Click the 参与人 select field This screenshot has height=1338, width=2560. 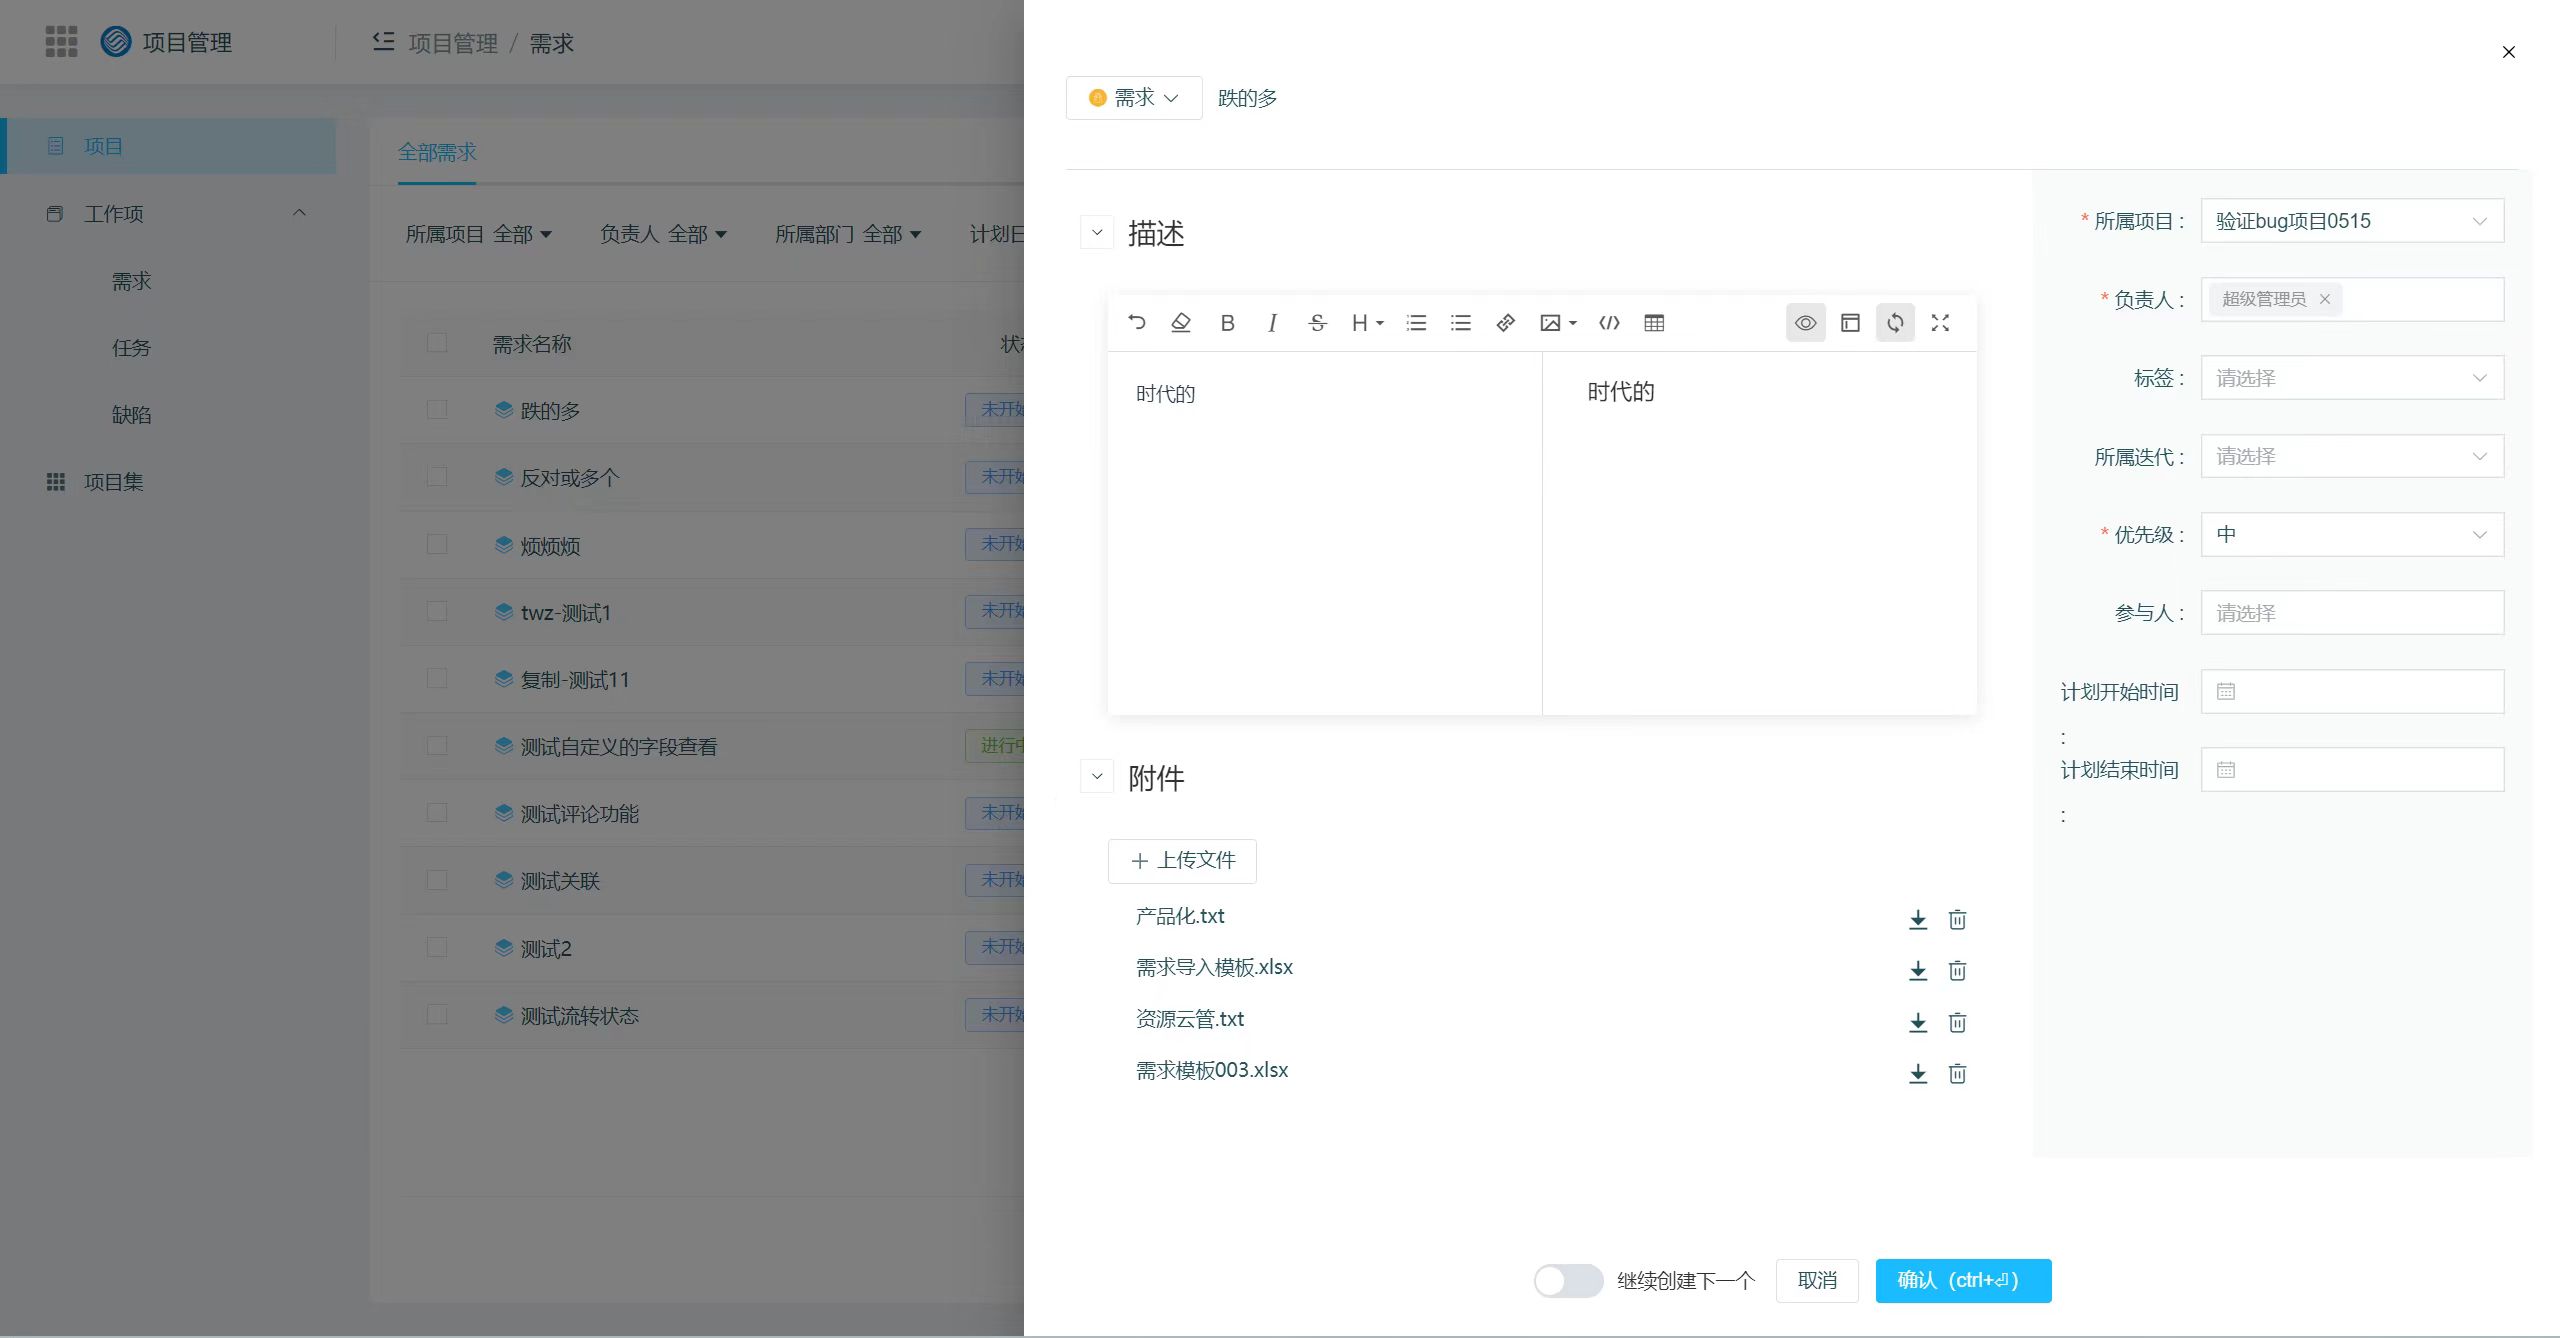2352,612
